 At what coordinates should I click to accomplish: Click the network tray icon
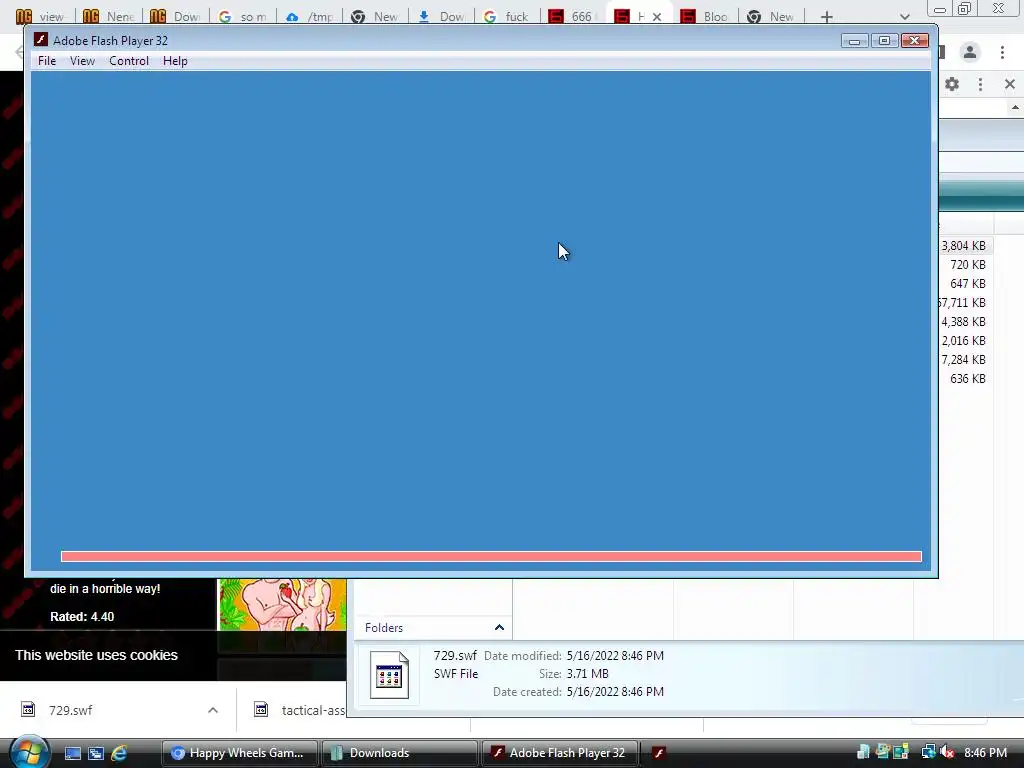coord(928,752)
